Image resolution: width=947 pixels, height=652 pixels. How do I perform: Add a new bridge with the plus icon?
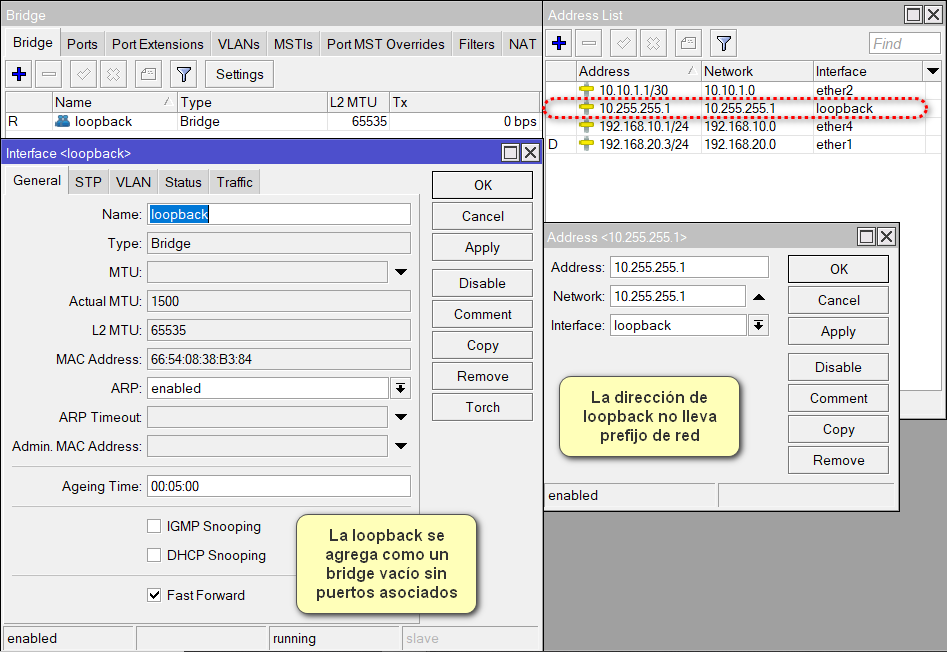point(18,74)
